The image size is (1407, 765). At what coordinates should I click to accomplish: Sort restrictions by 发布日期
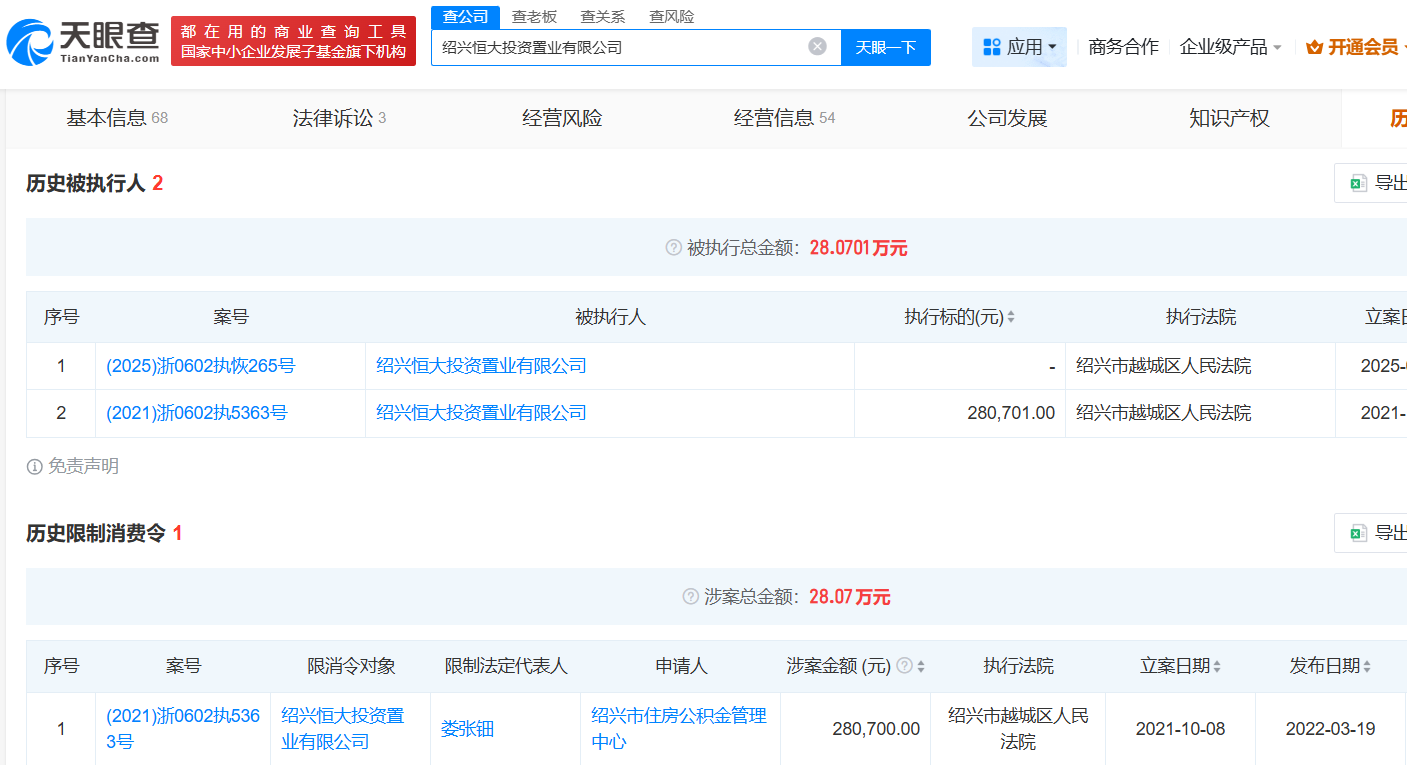tap(1367, 666)
